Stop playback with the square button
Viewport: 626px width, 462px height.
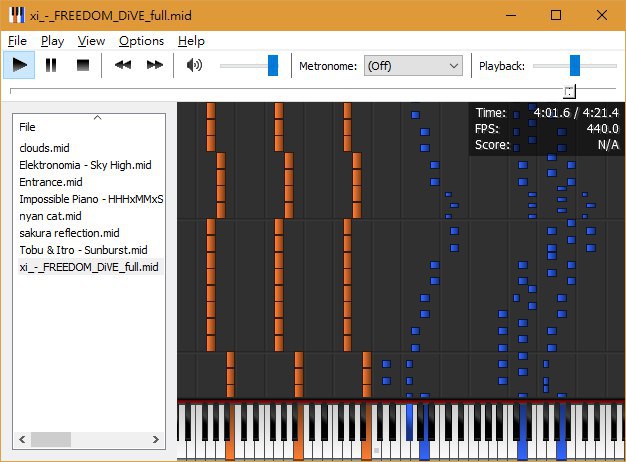pos(83,65)
